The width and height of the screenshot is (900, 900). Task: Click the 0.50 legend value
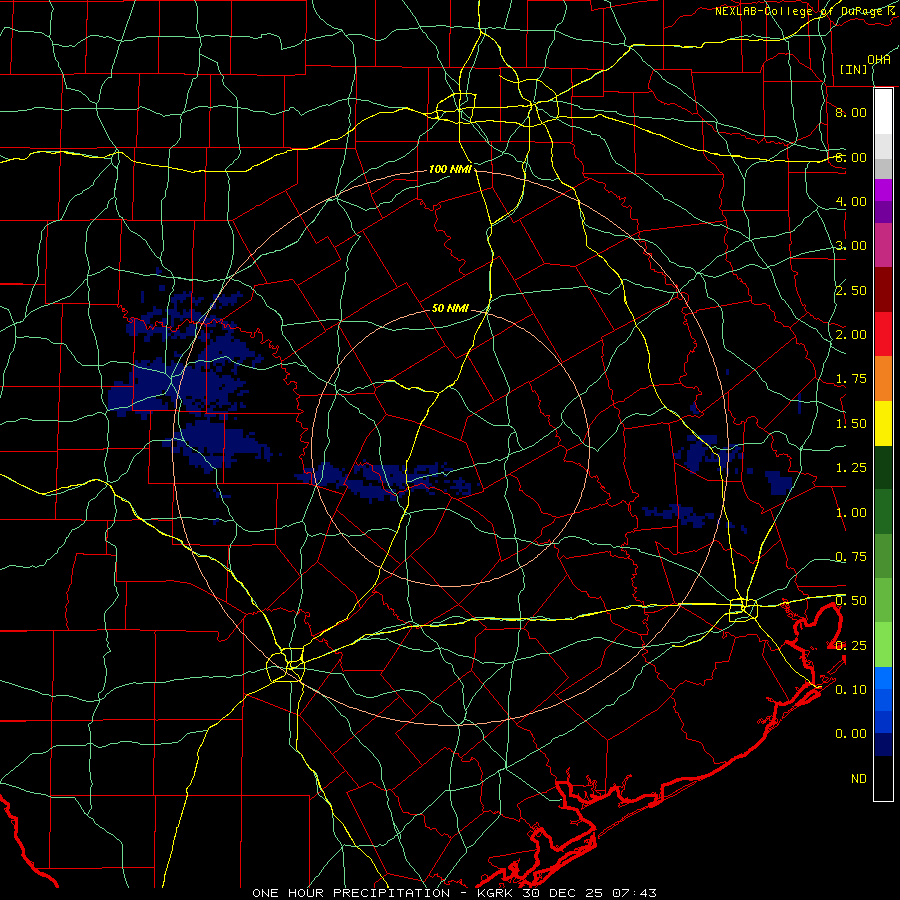click(x=851, y=601)
